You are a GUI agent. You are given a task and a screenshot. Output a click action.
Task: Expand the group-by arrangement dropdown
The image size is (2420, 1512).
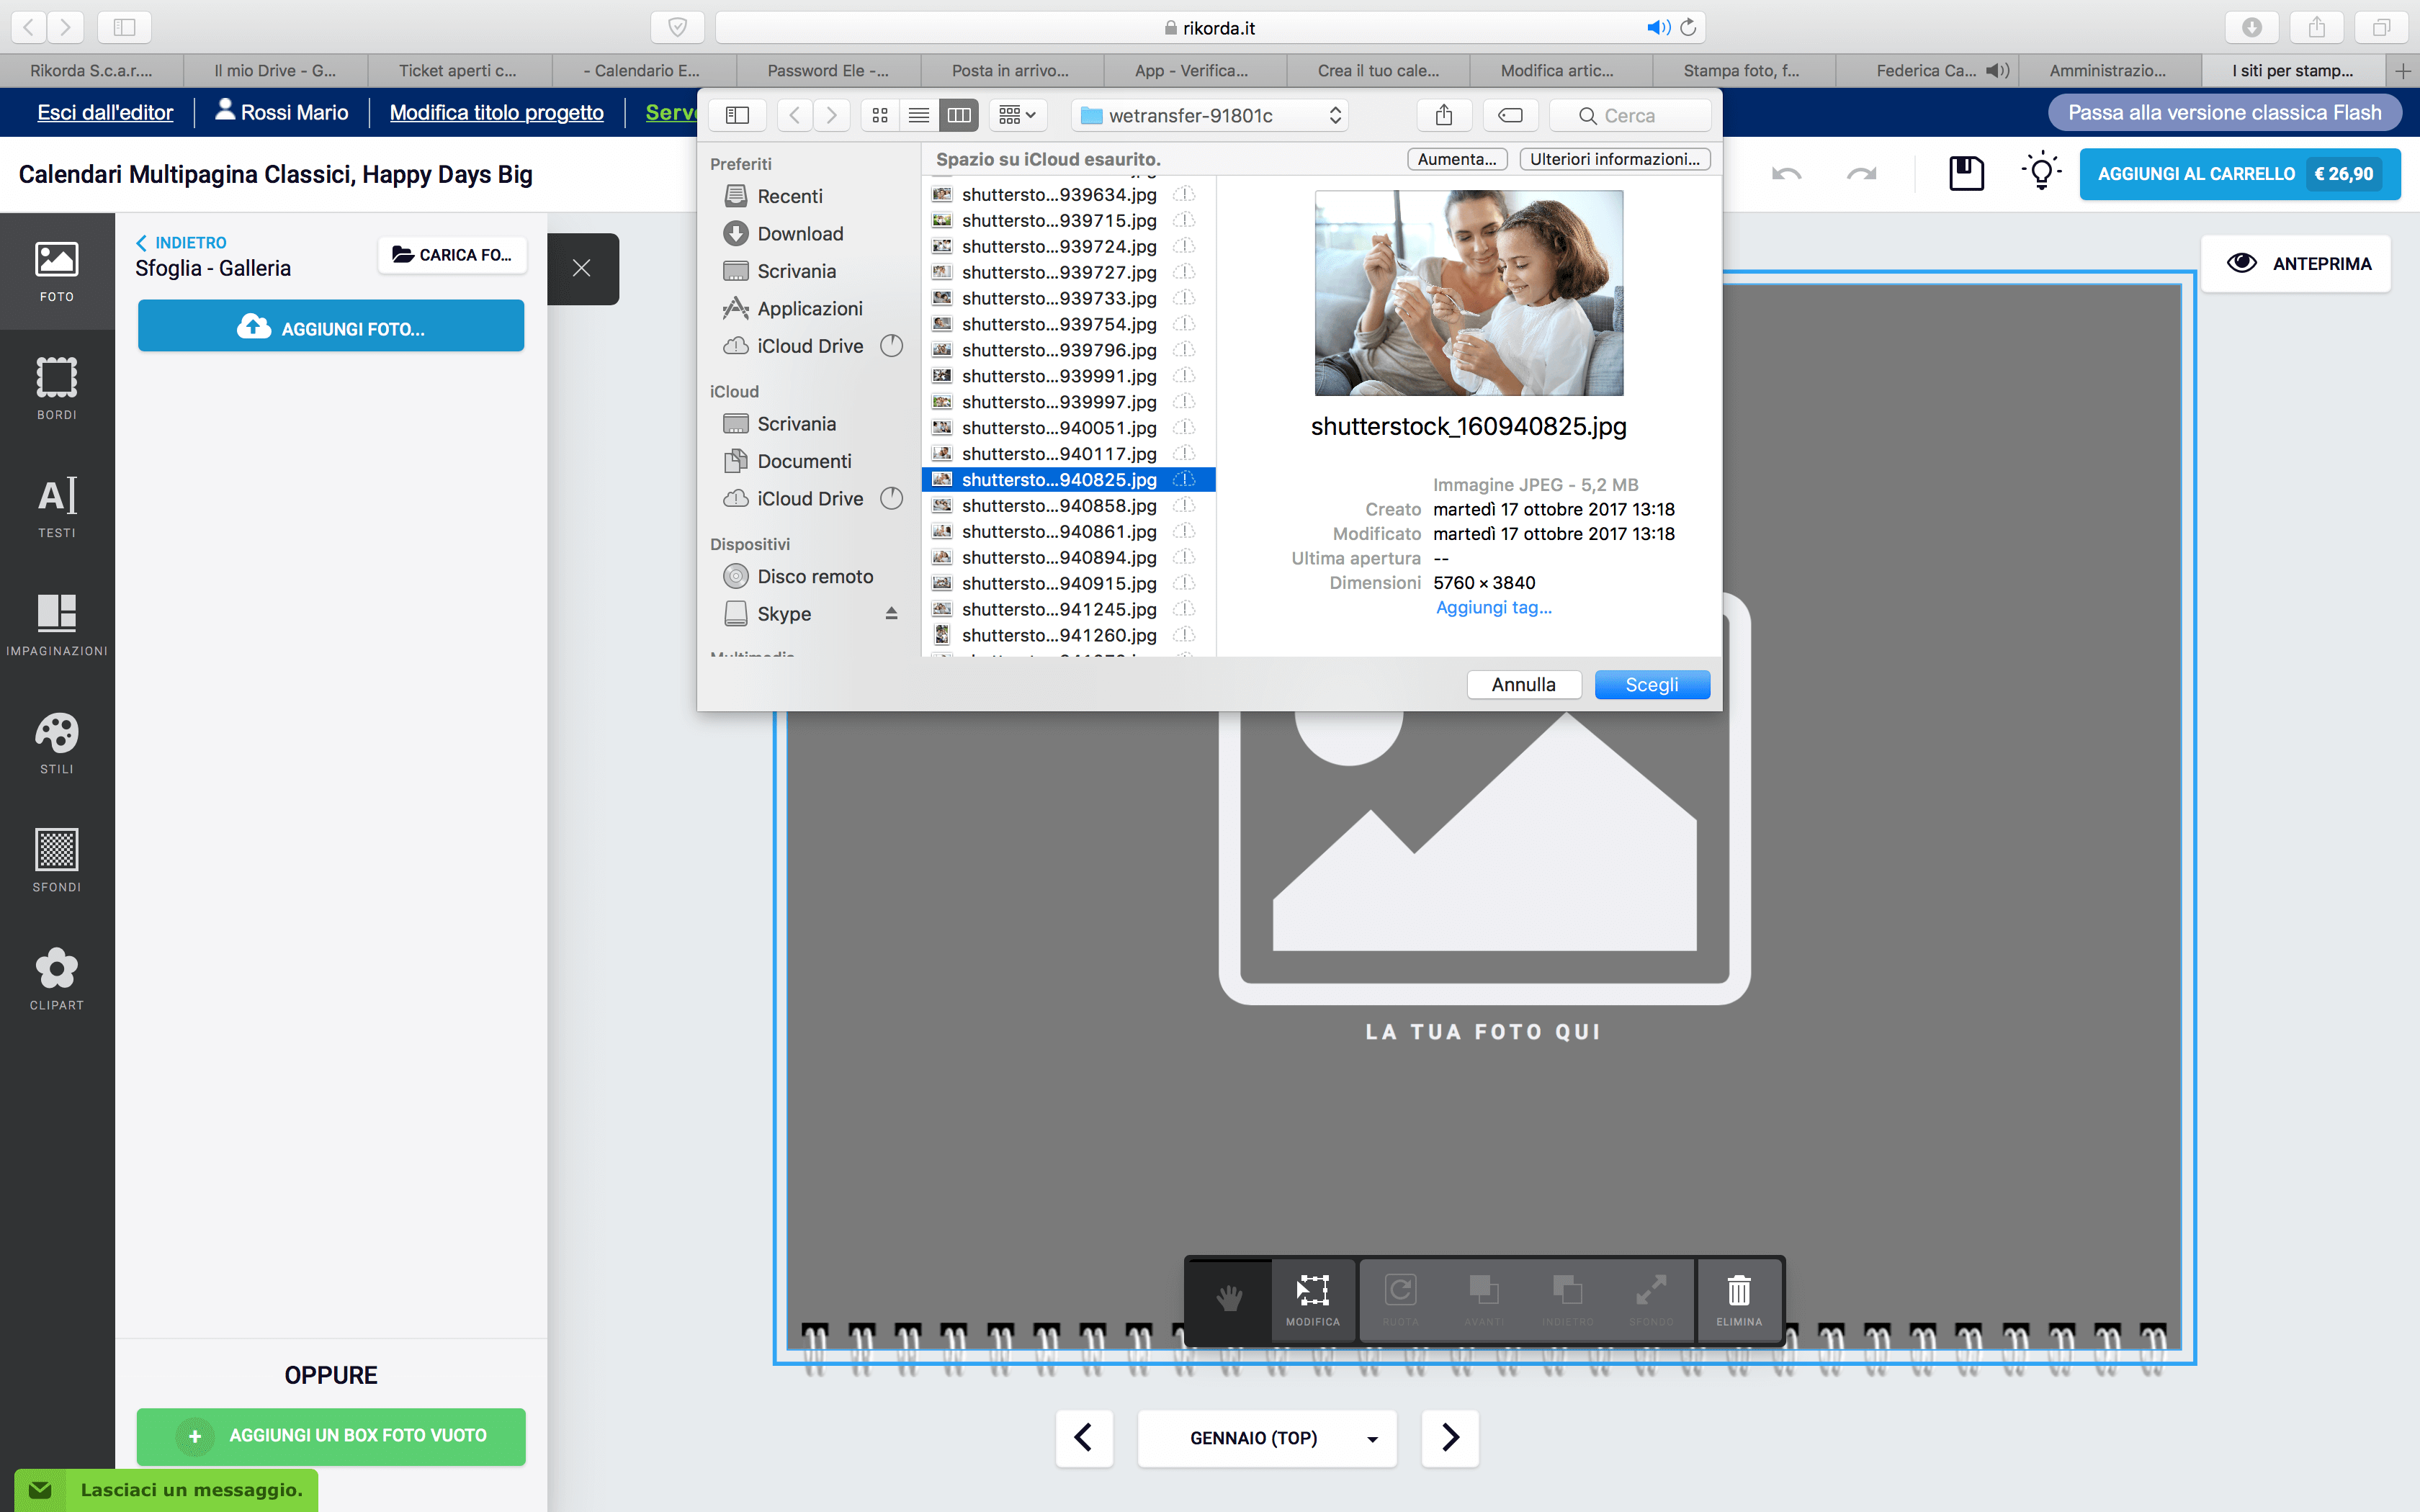pos(1017,115)
